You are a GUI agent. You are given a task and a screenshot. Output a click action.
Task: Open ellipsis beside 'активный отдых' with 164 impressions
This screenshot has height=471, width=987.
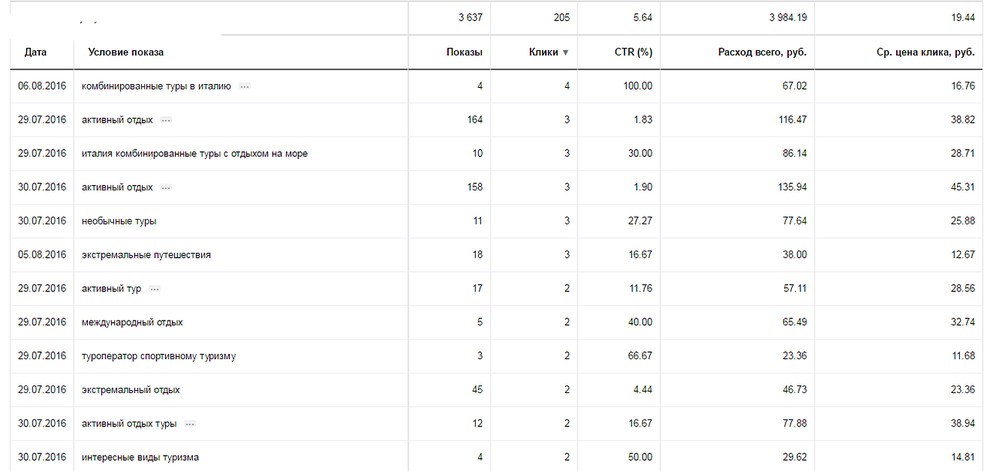(166, 120)
